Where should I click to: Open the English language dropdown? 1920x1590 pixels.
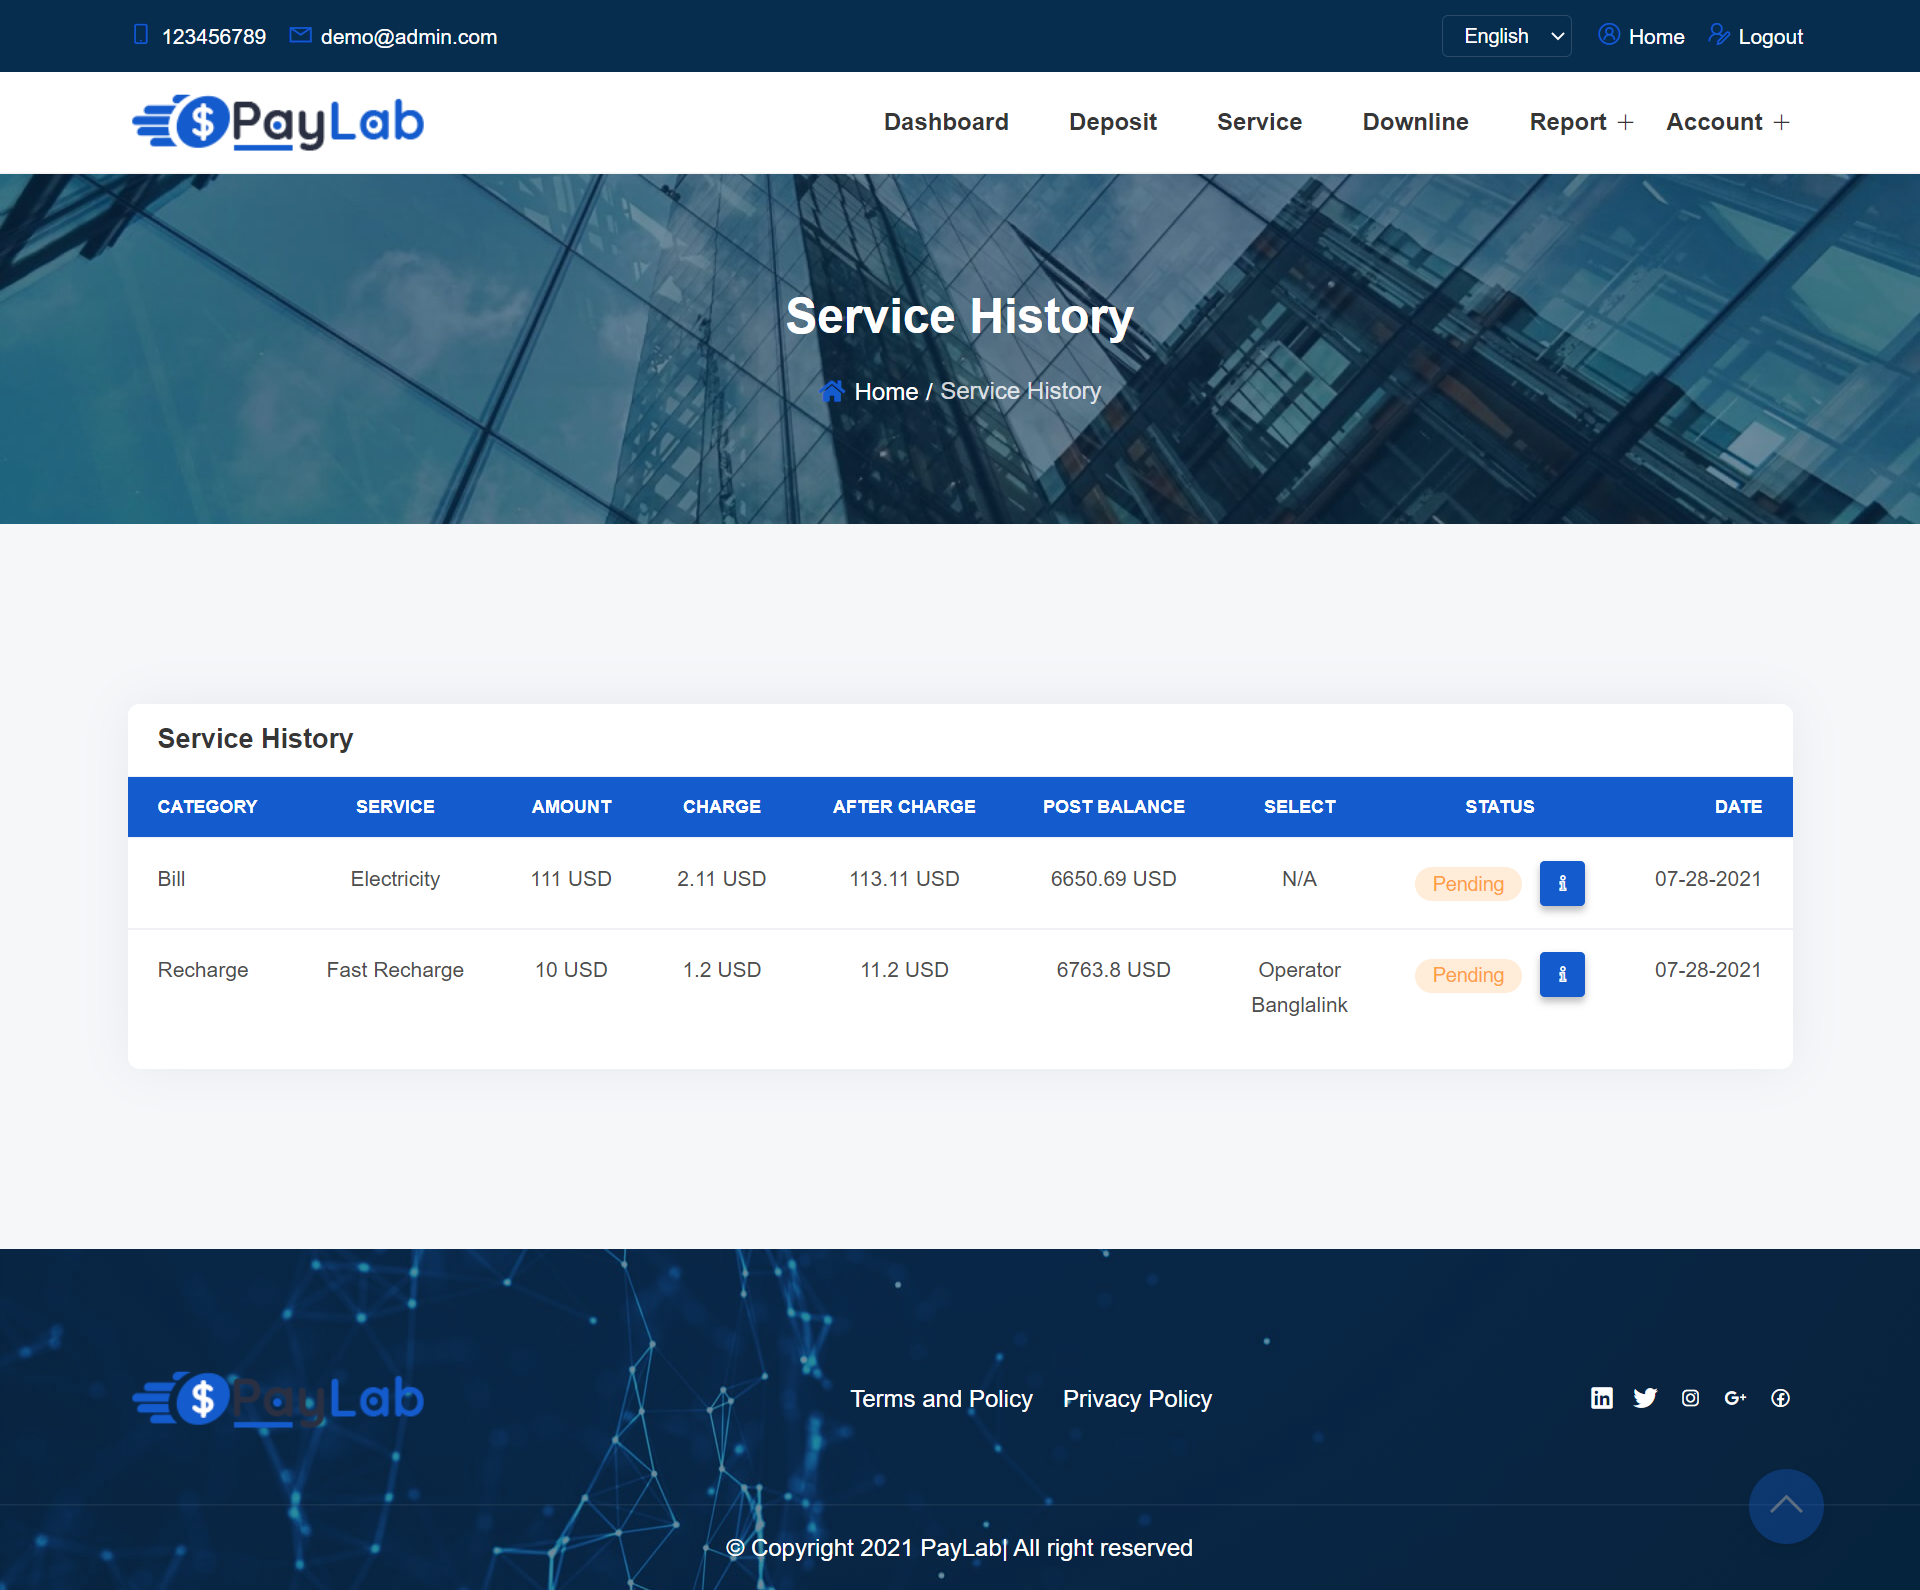click(x=1506, y=35)
